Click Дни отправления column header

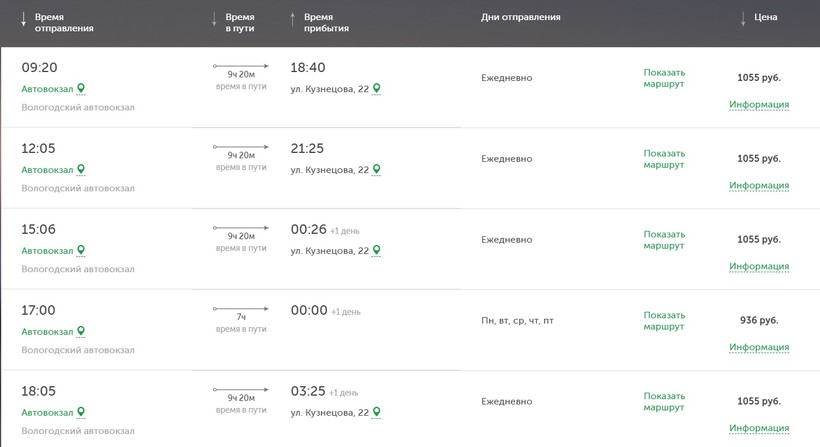pyautogui.click(x=520, y=17)
